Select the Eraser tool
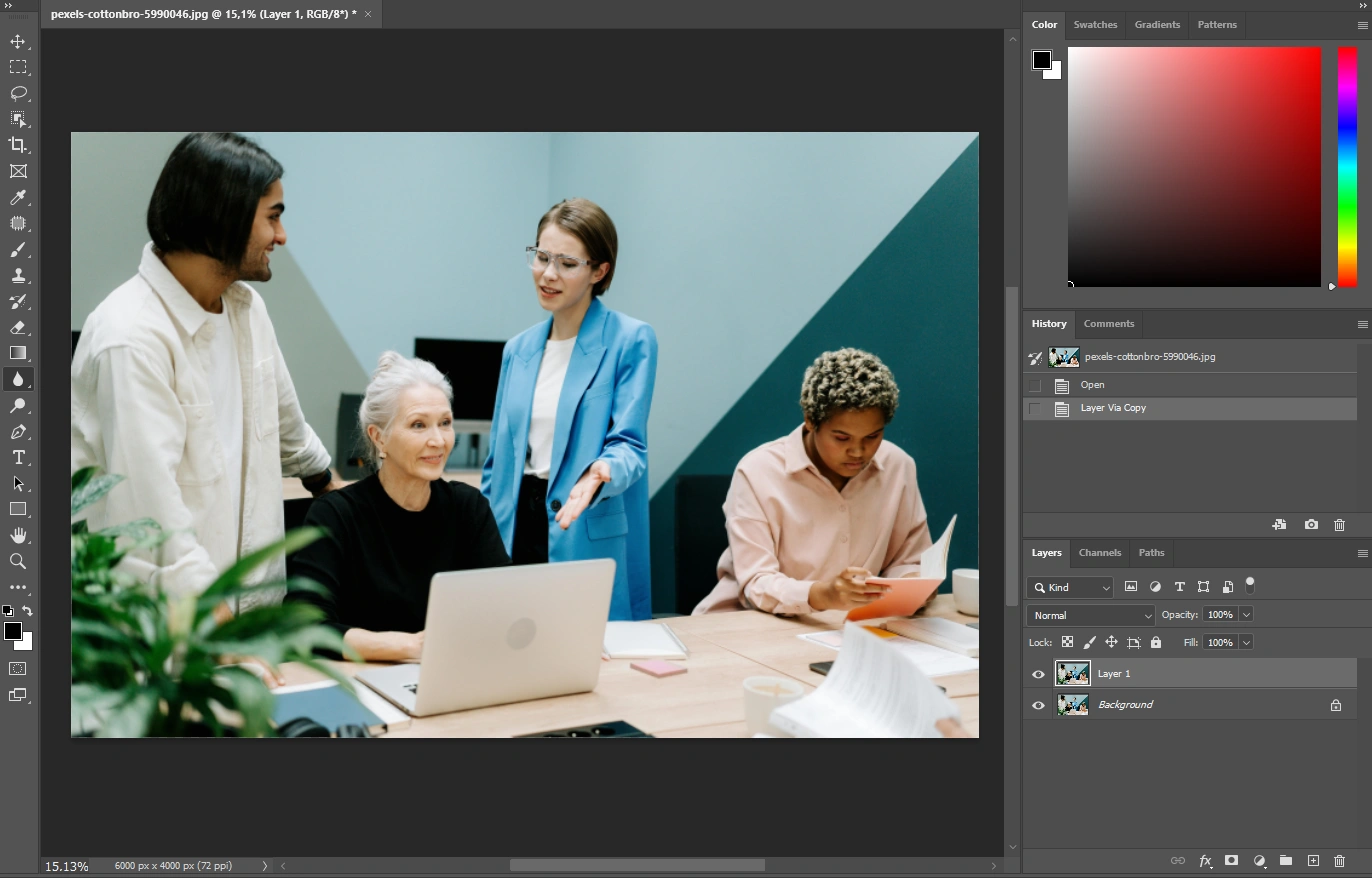 [x=18, y=327]
